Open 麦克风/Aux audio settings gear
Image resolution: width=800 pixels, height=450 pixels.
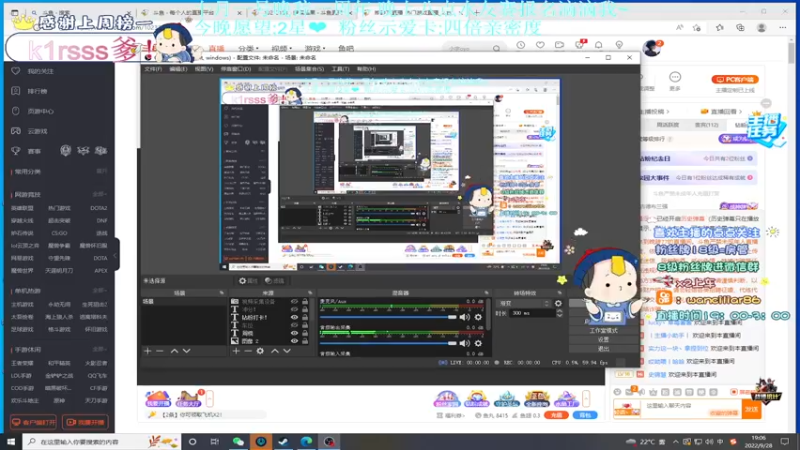coord(478,317)
